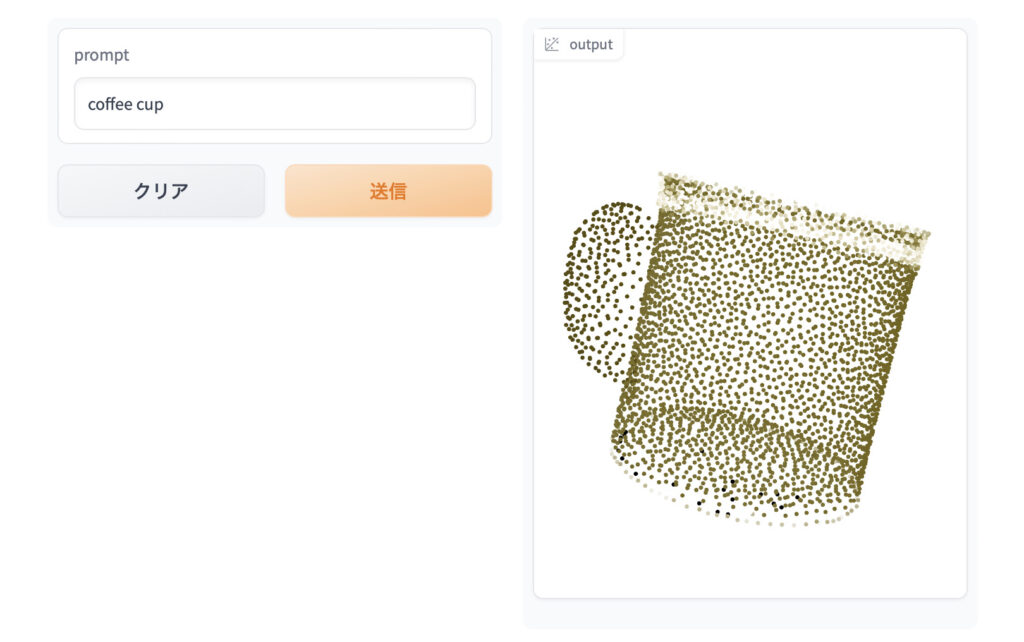1024x642 pixels.
Task: Focus the coffee cup prompt text box
Action: (274, 104)
